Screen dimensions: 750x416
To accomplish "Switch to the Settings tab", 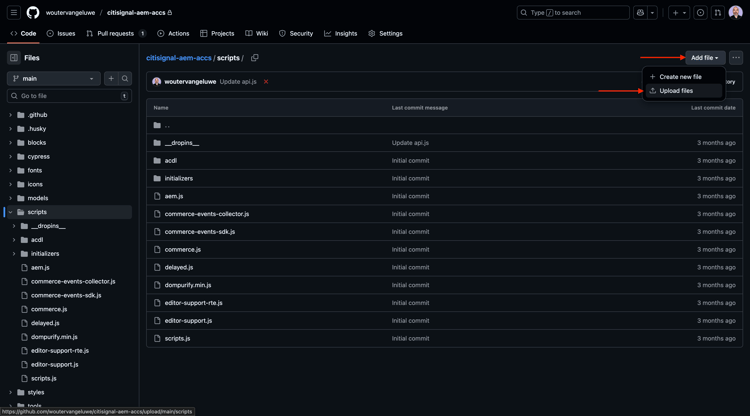I will click(386, 33).
